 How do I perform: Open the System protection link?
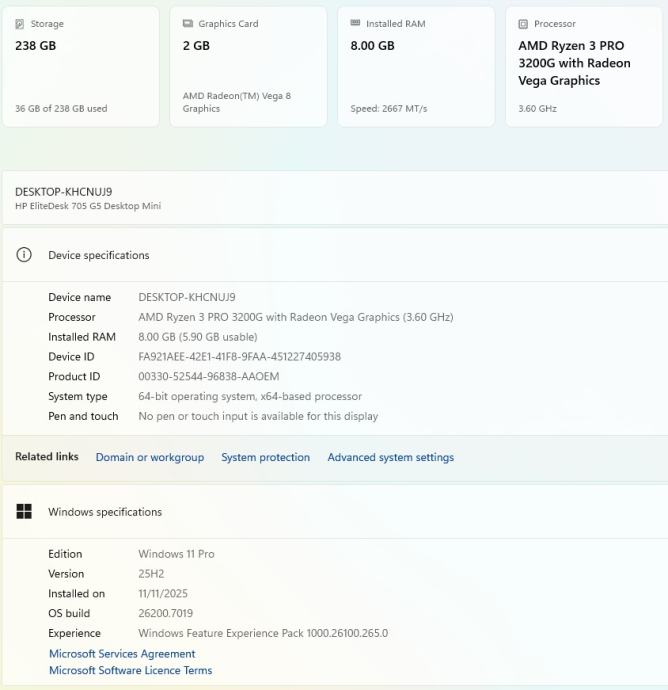click(266, 457)
